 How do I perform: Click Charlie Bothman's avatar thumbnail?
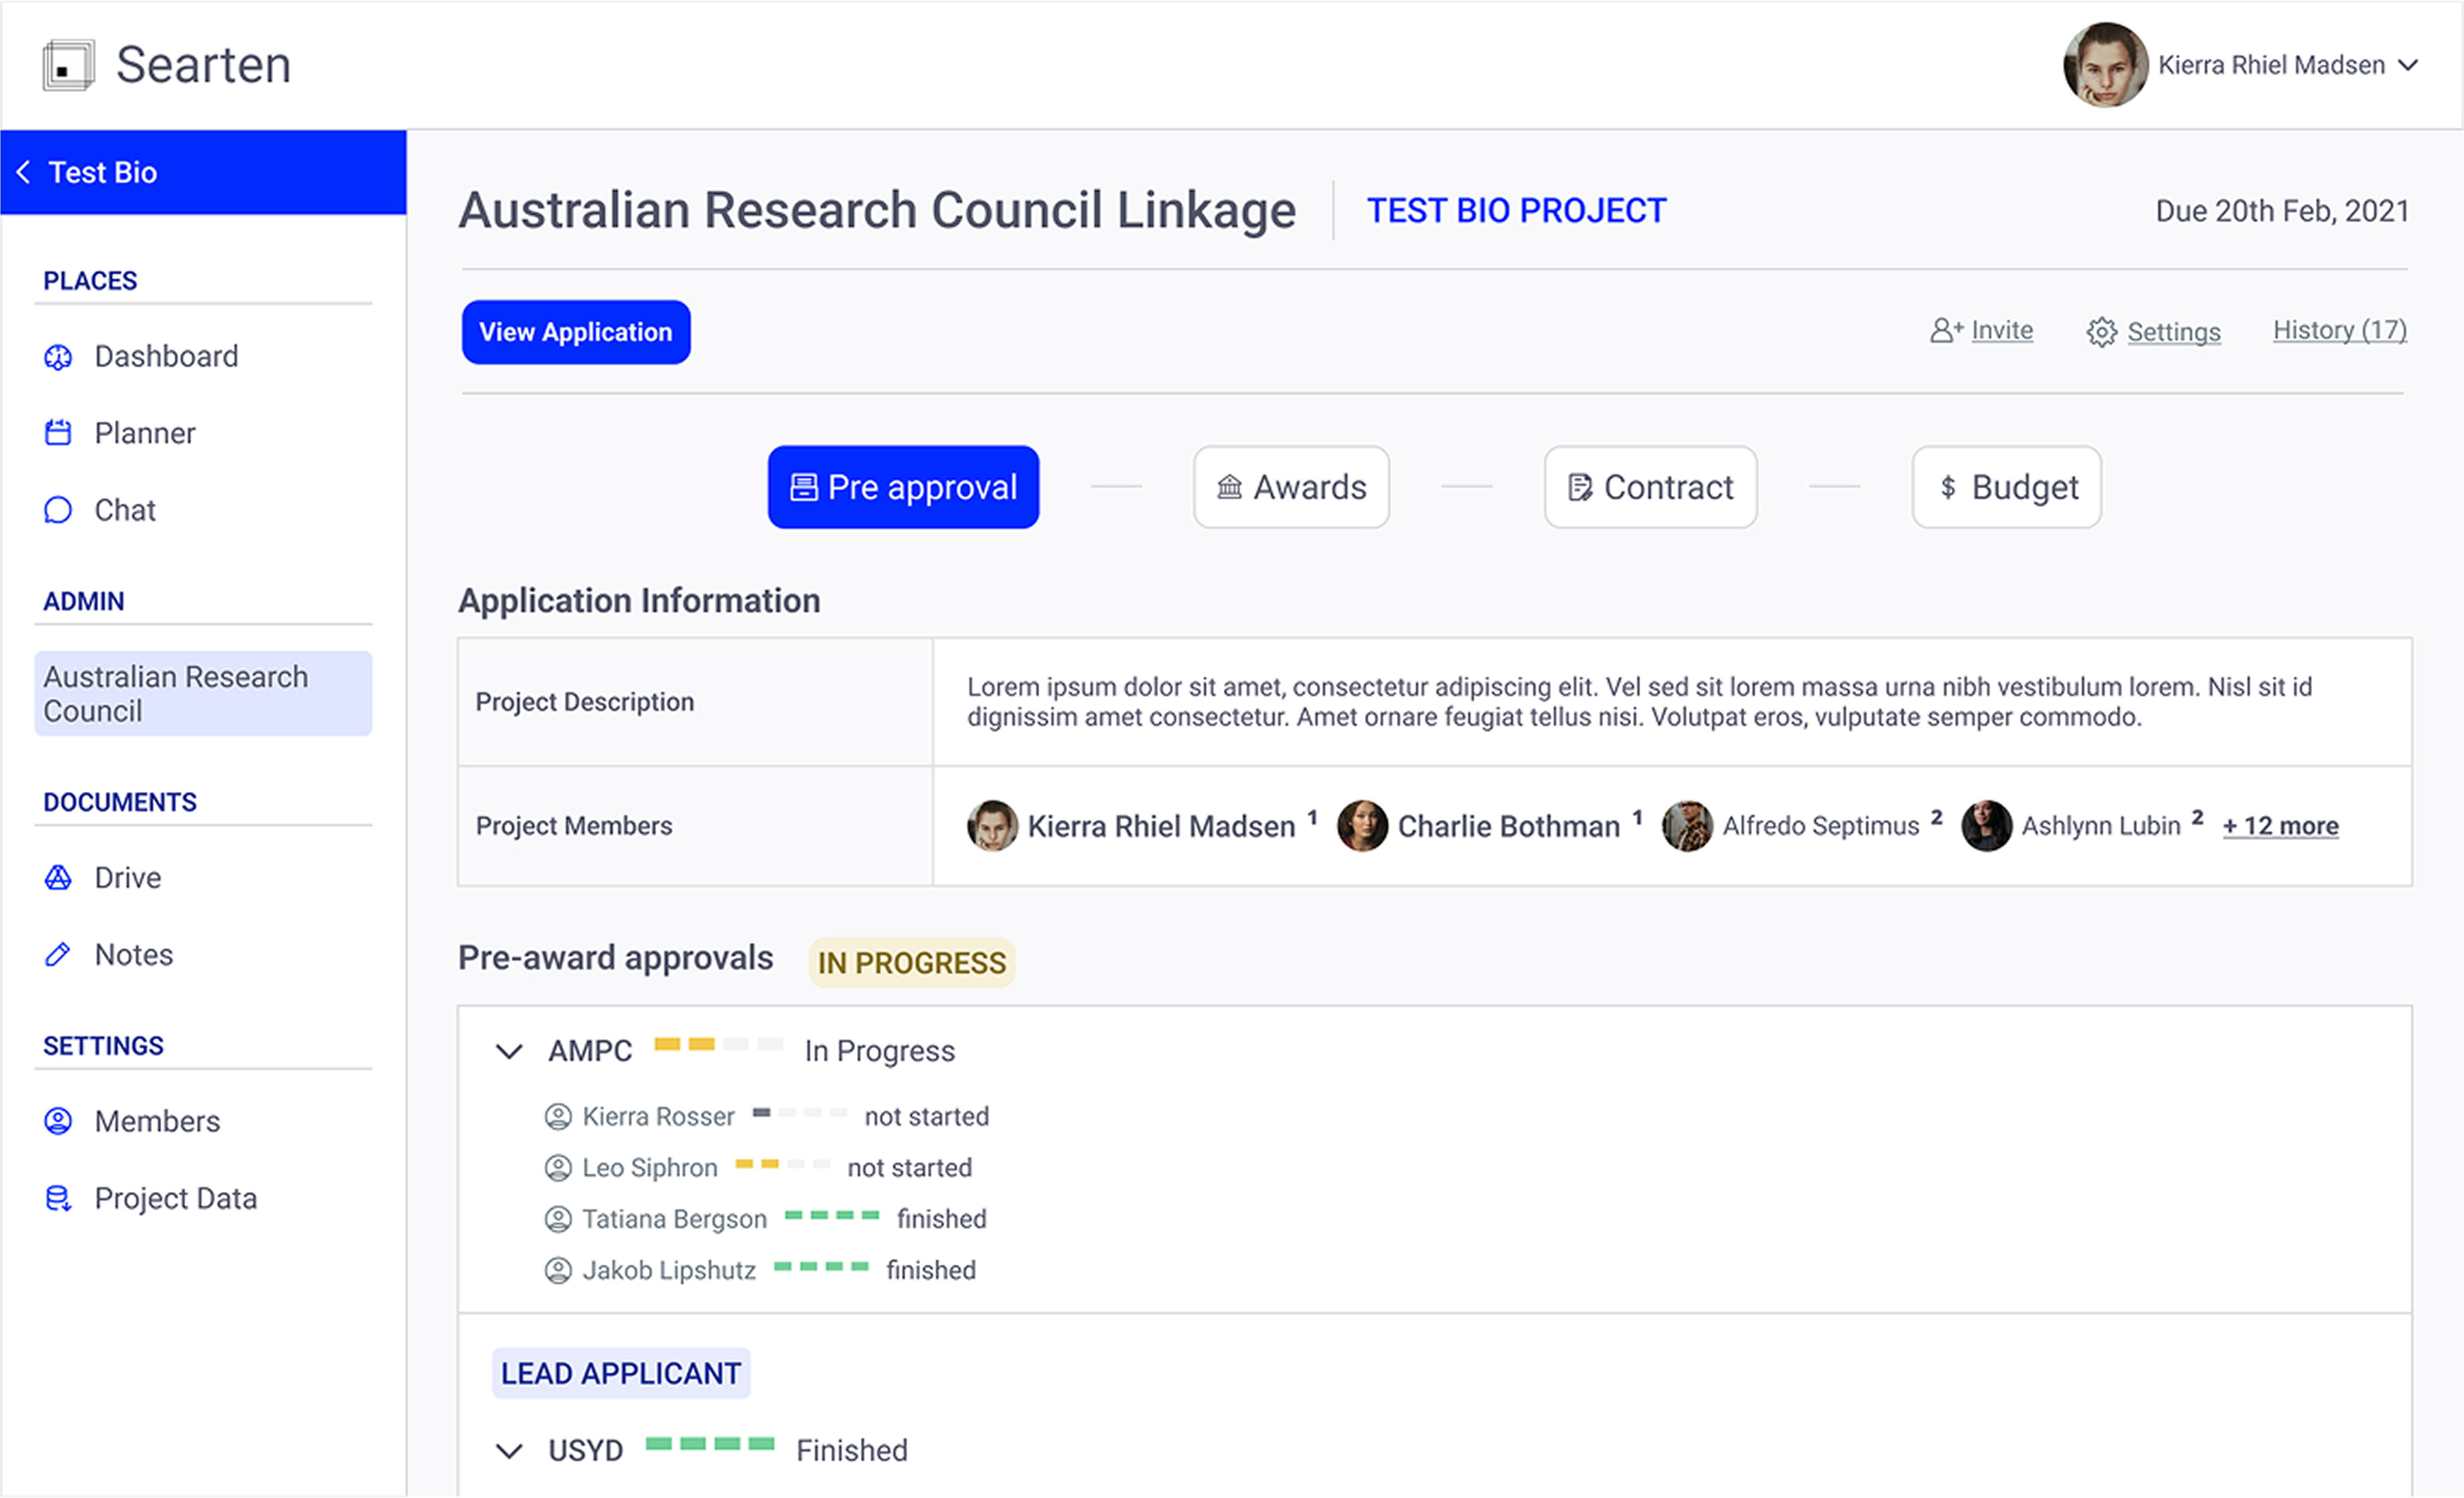(x=1362, y=826)
